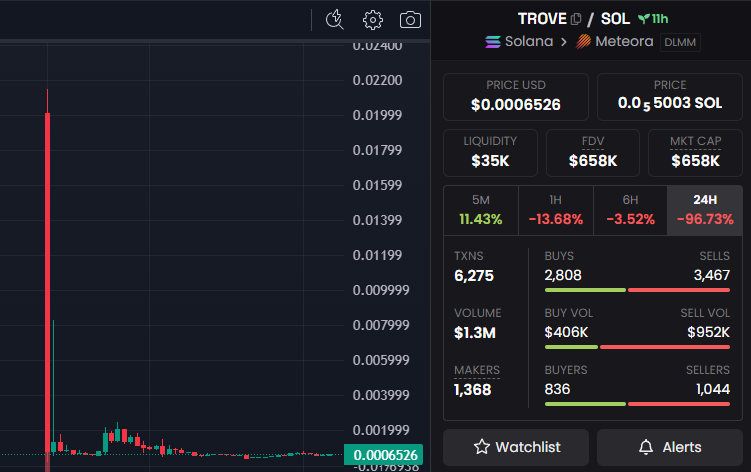Click the SOL quote token name
The height and width of the screenshot is (472, 751).
615,19
